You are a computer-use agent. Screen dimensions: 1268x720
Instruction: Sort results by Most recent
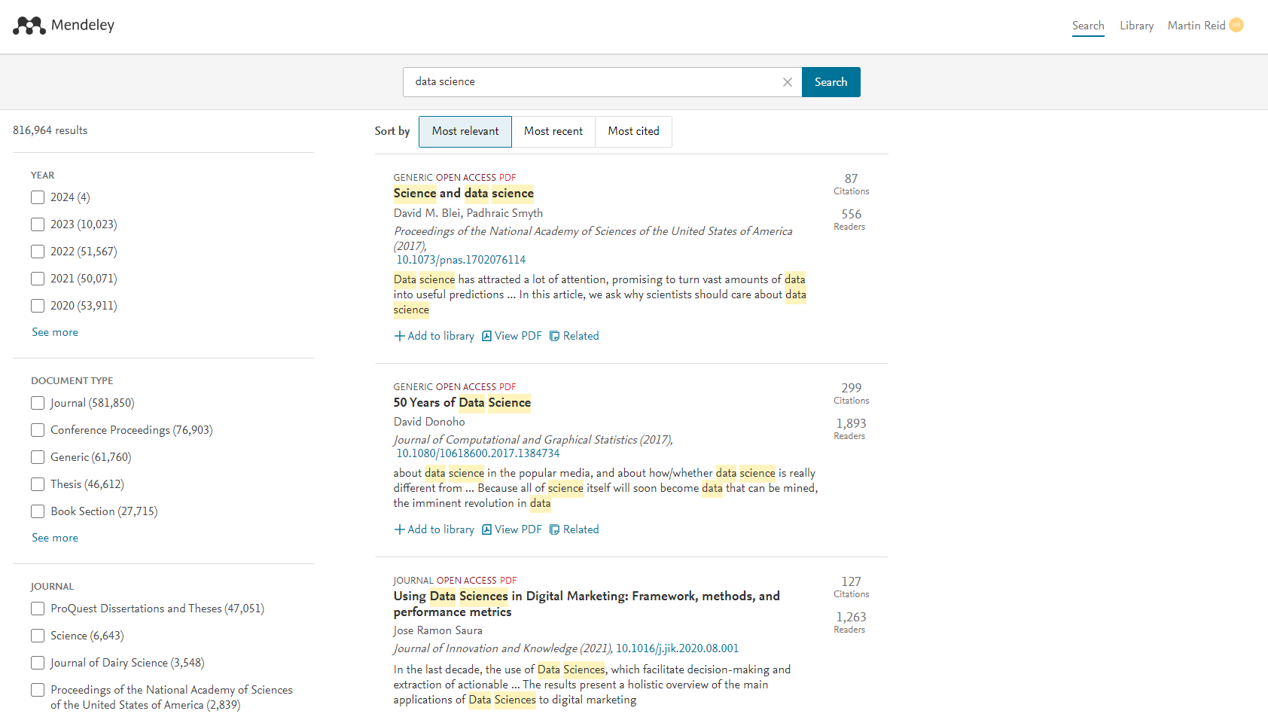click(553, 131)
